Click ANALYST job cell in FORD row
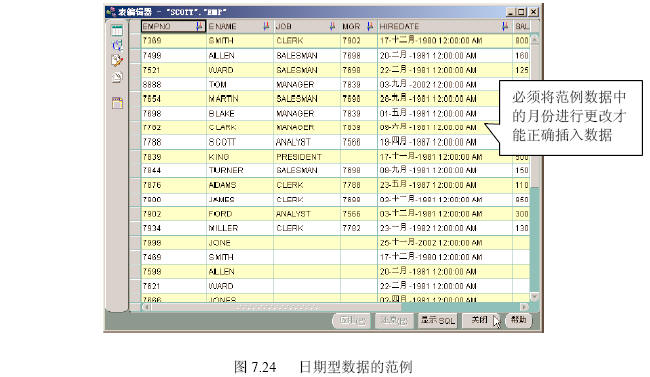The width and height of the screenshot is (650, 377). click(306, 214)
